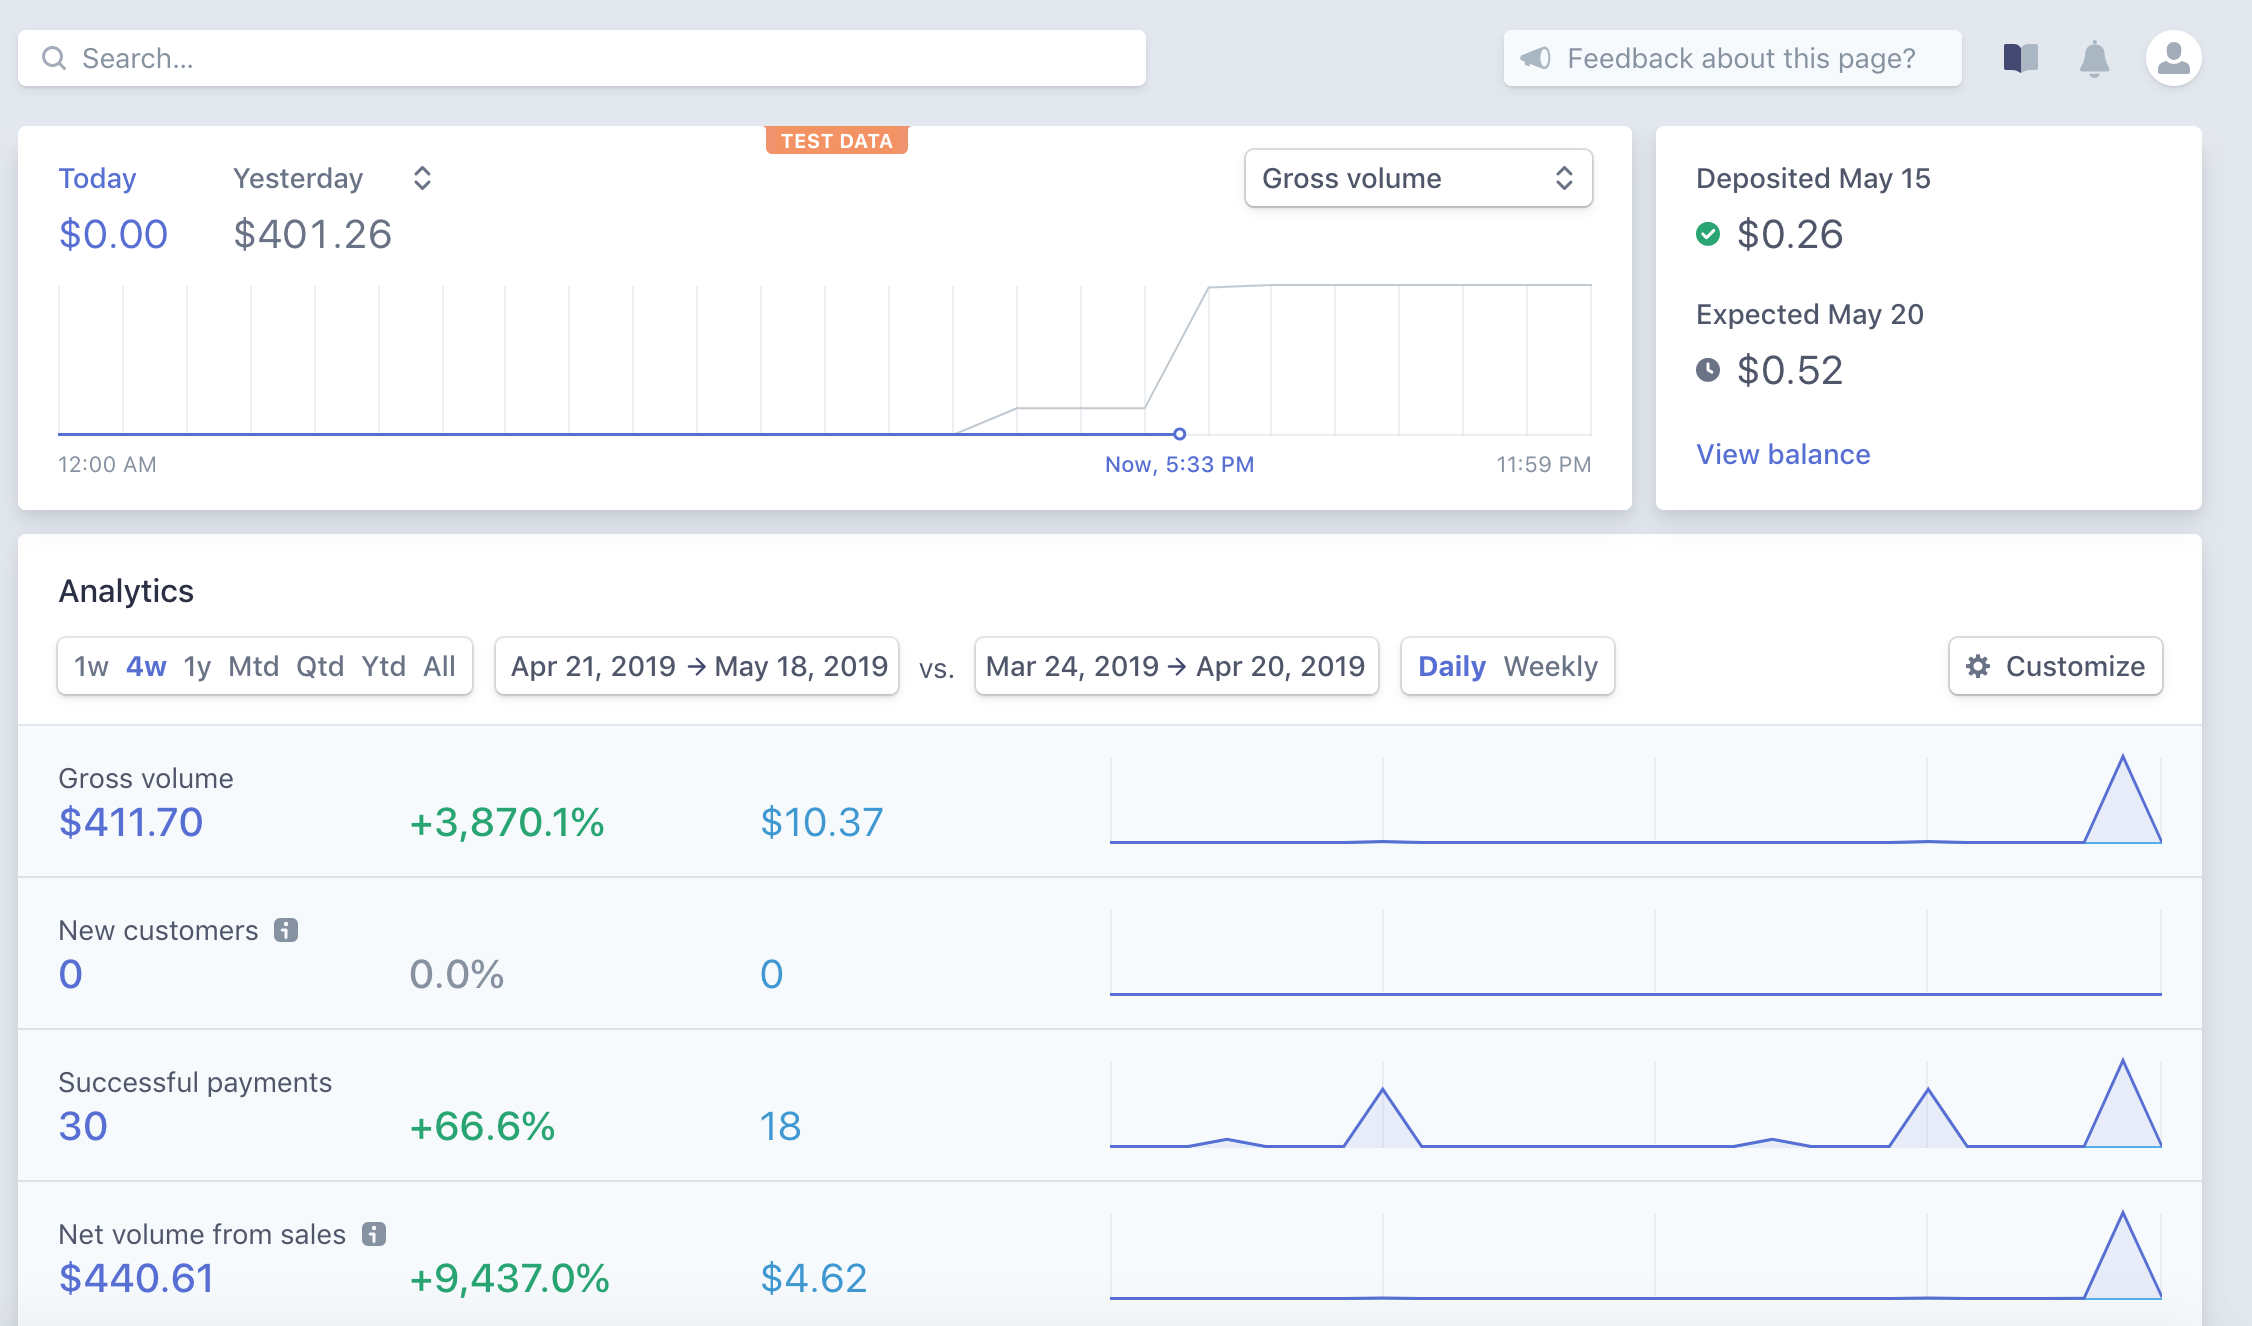The image size is (2252, 1326).
Task: Open the Gross volume dropdown
Action: pos(1418,178)
